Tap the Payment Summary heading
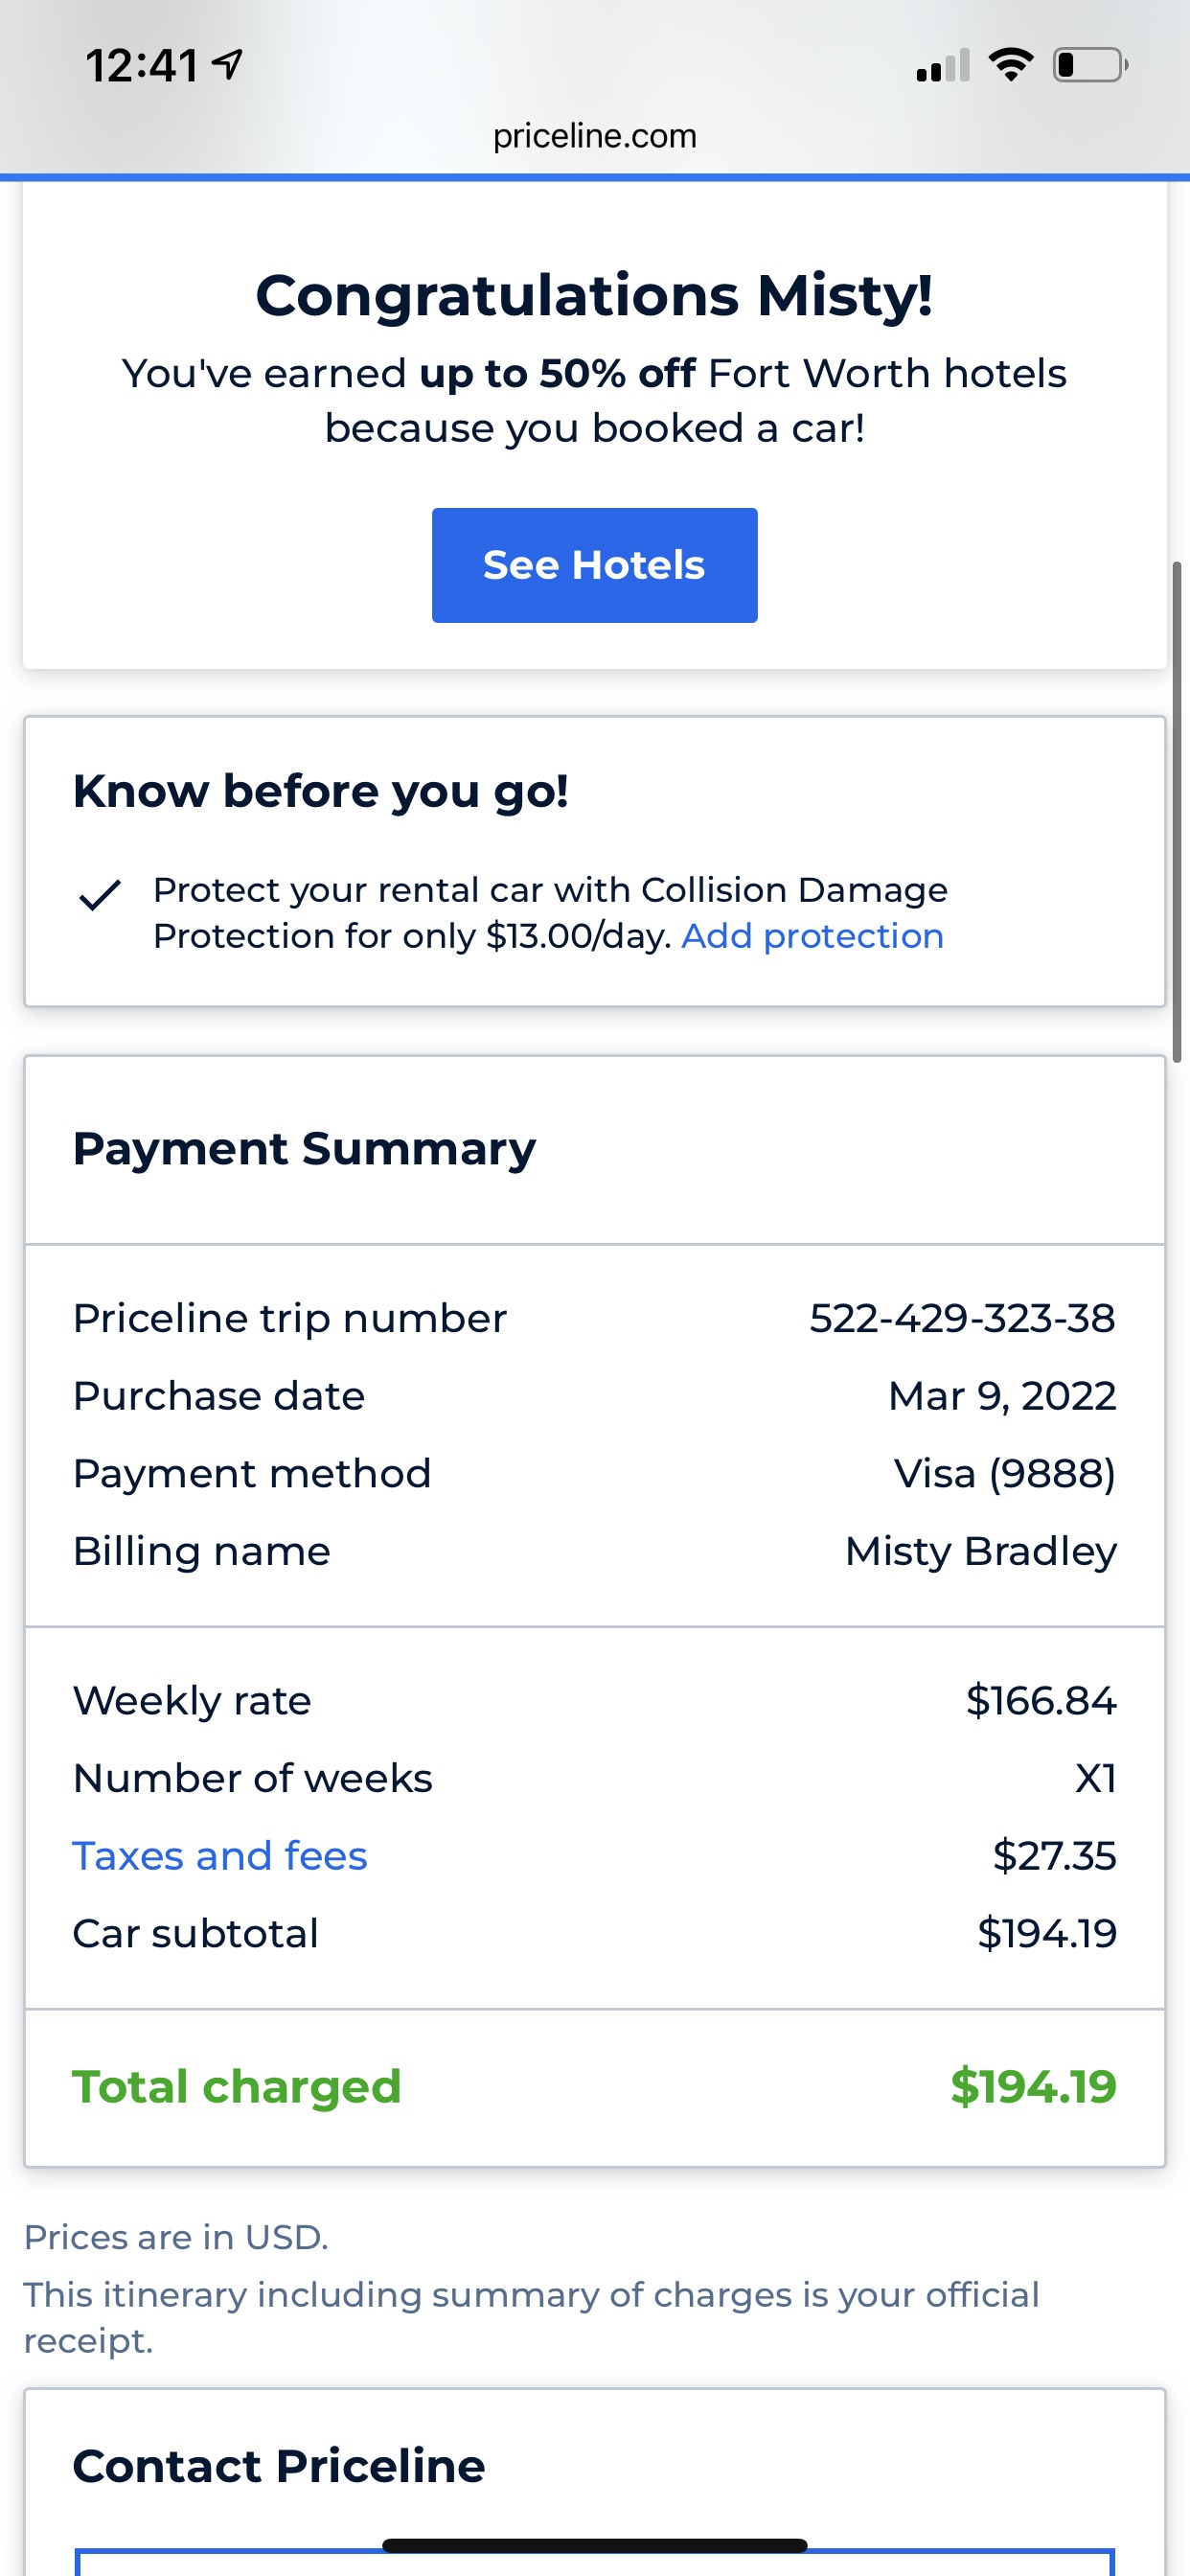Image resolution: width=1190 pixels, height=2576 pixels. (304, 1148)
